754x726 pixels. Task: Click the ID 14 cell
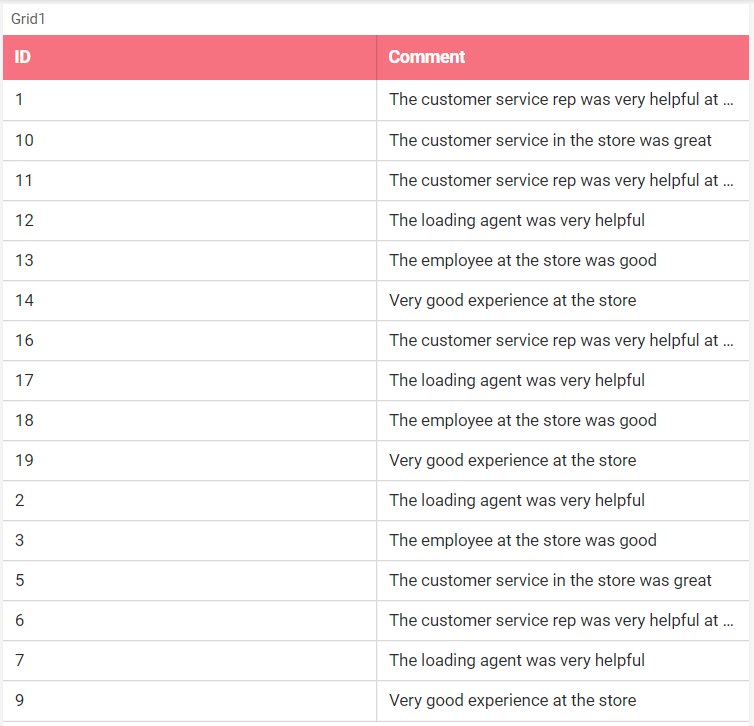(189, 300)
